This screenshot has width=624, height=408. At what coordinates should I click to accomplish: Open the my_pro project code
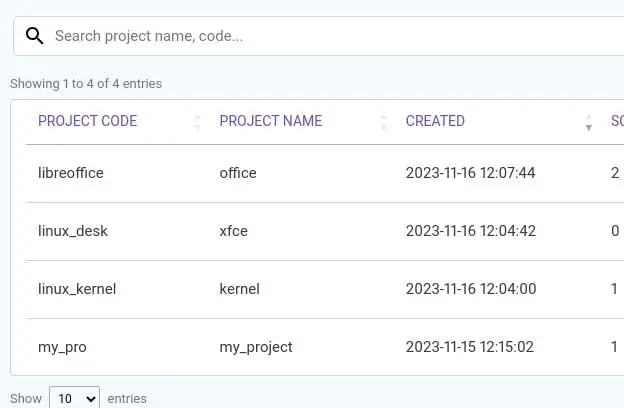point(62,347)
